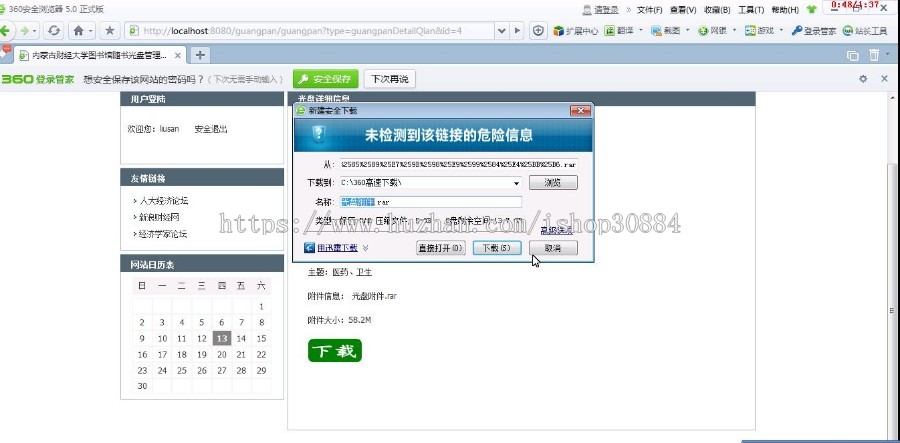Close the 内蒙古财经大学 tab
900x443 pixels.
click(x=177, y=56)
